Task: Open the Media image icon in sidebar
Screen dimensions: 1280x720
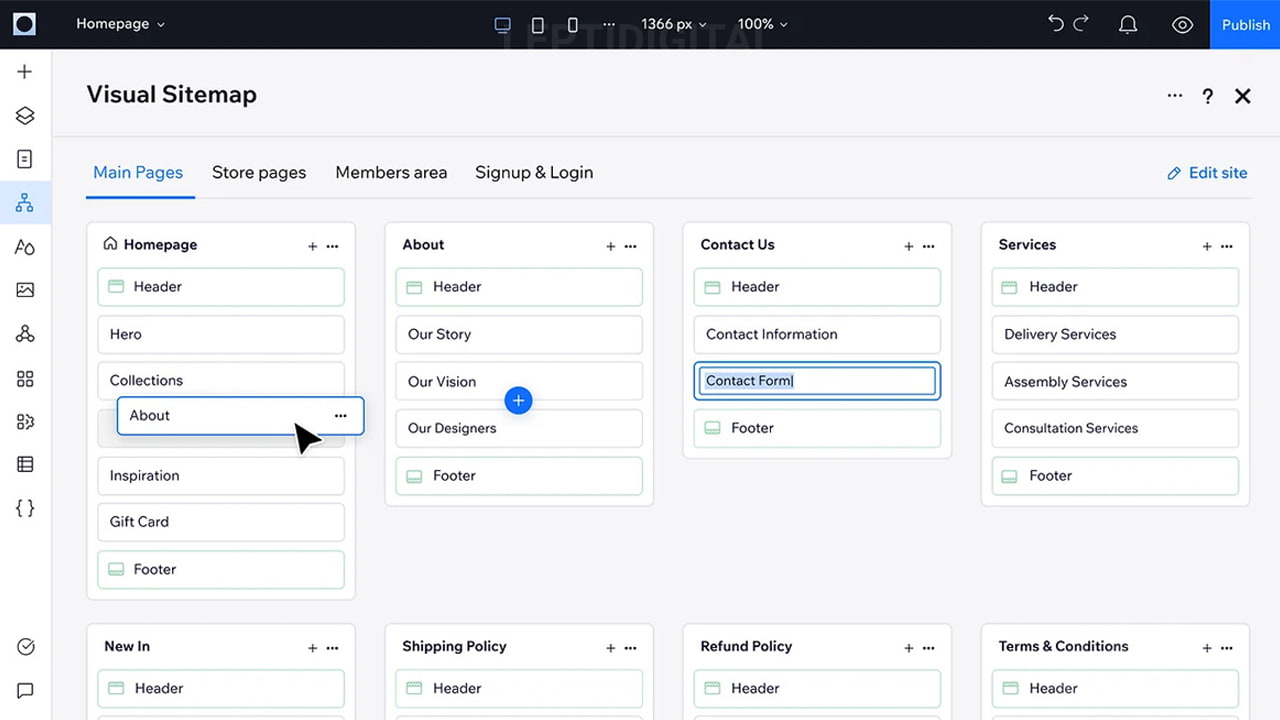Action: tap(25, 290)
